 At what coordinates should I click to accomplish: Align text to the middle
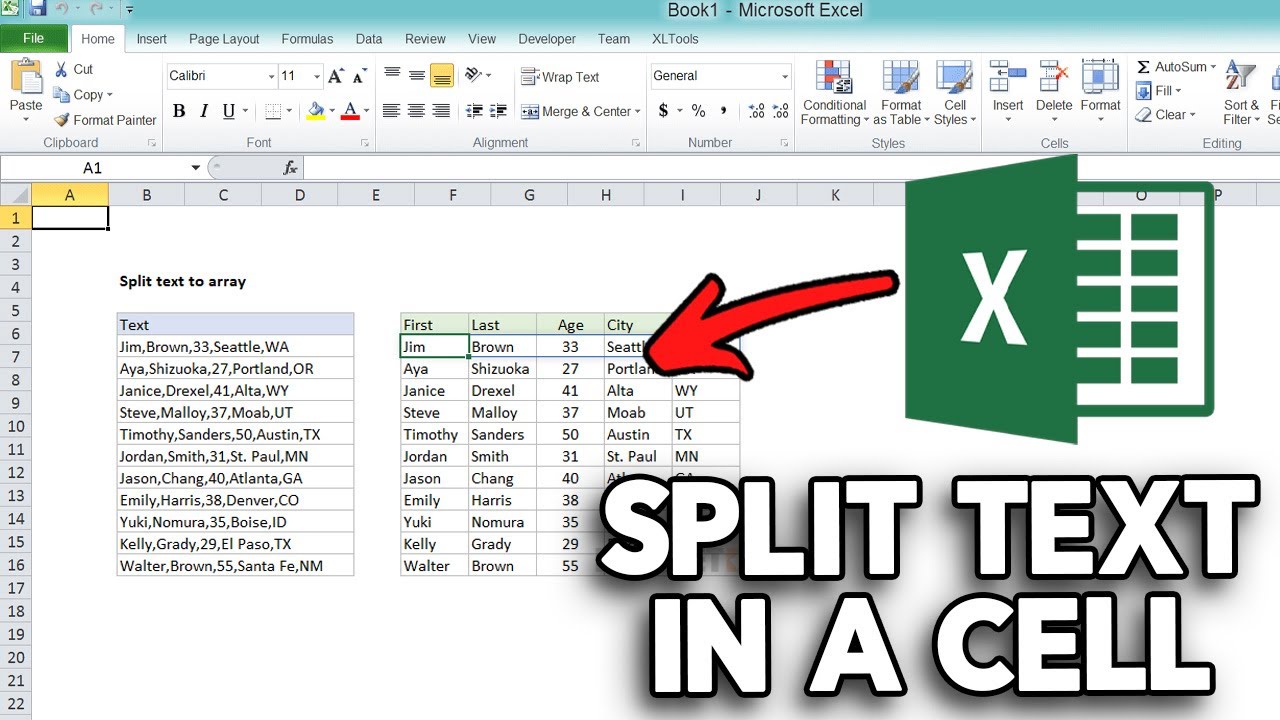[417, 76]
